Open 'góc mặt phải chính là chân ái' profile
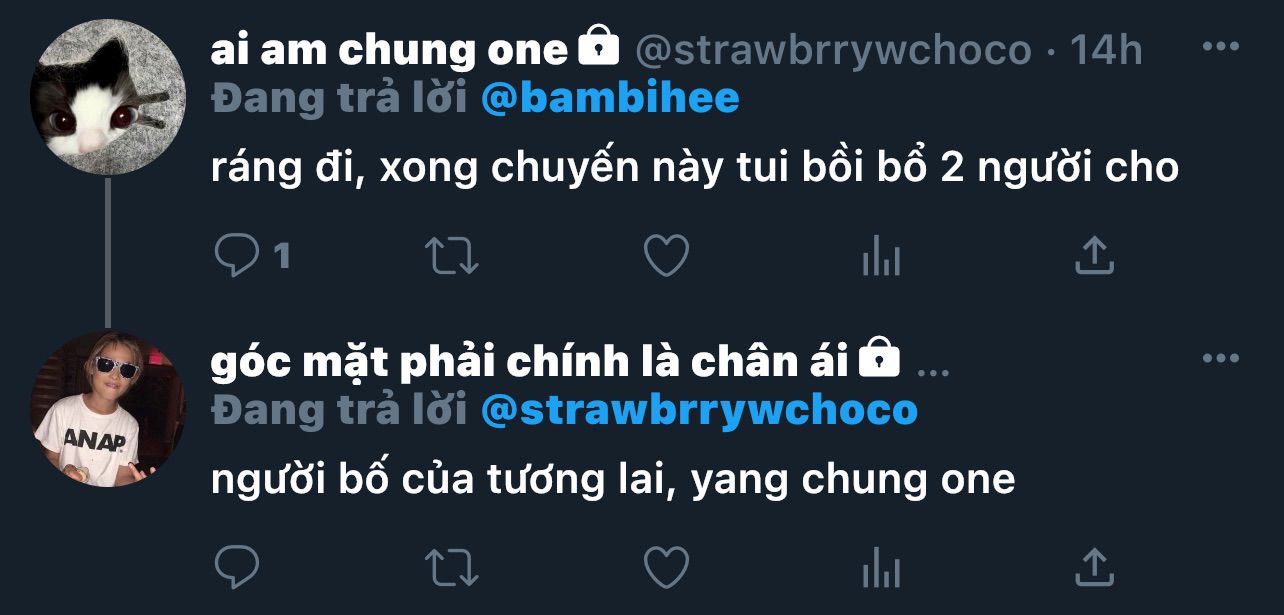Screen dimensions: 1284x615 point(529,362)
